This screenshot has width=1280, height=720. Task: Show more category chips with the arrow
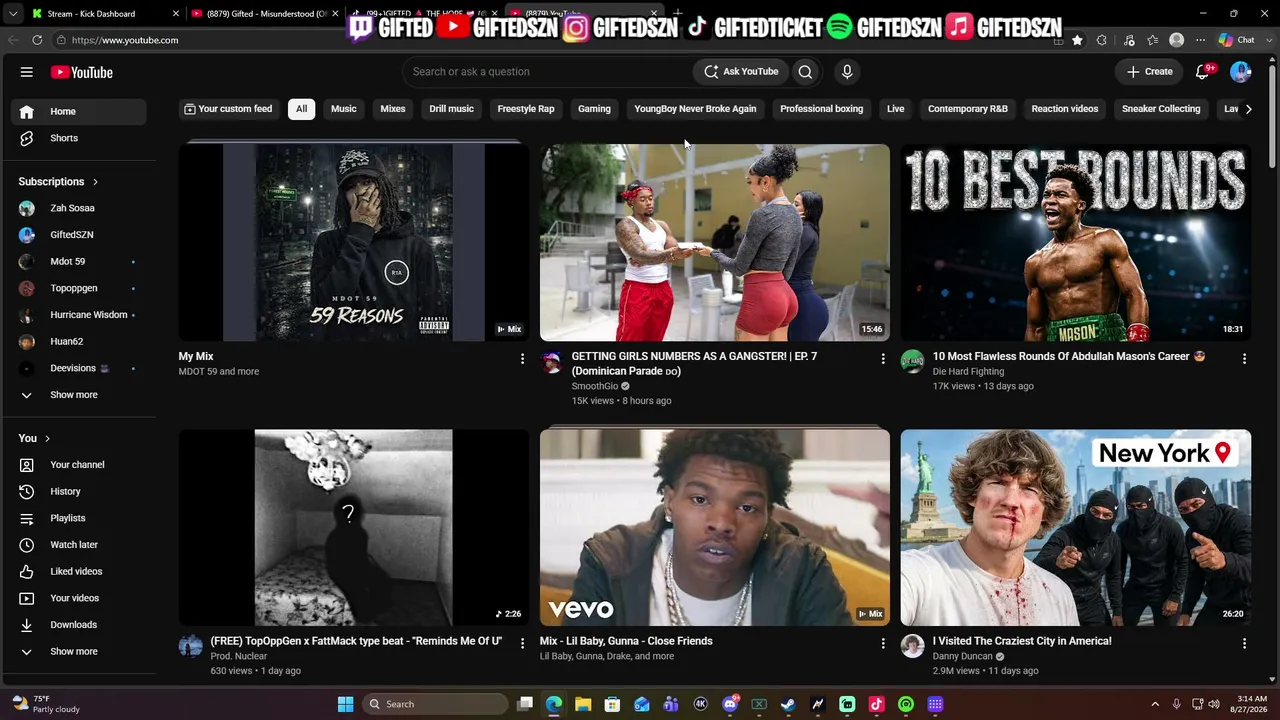pos(1248,109)
